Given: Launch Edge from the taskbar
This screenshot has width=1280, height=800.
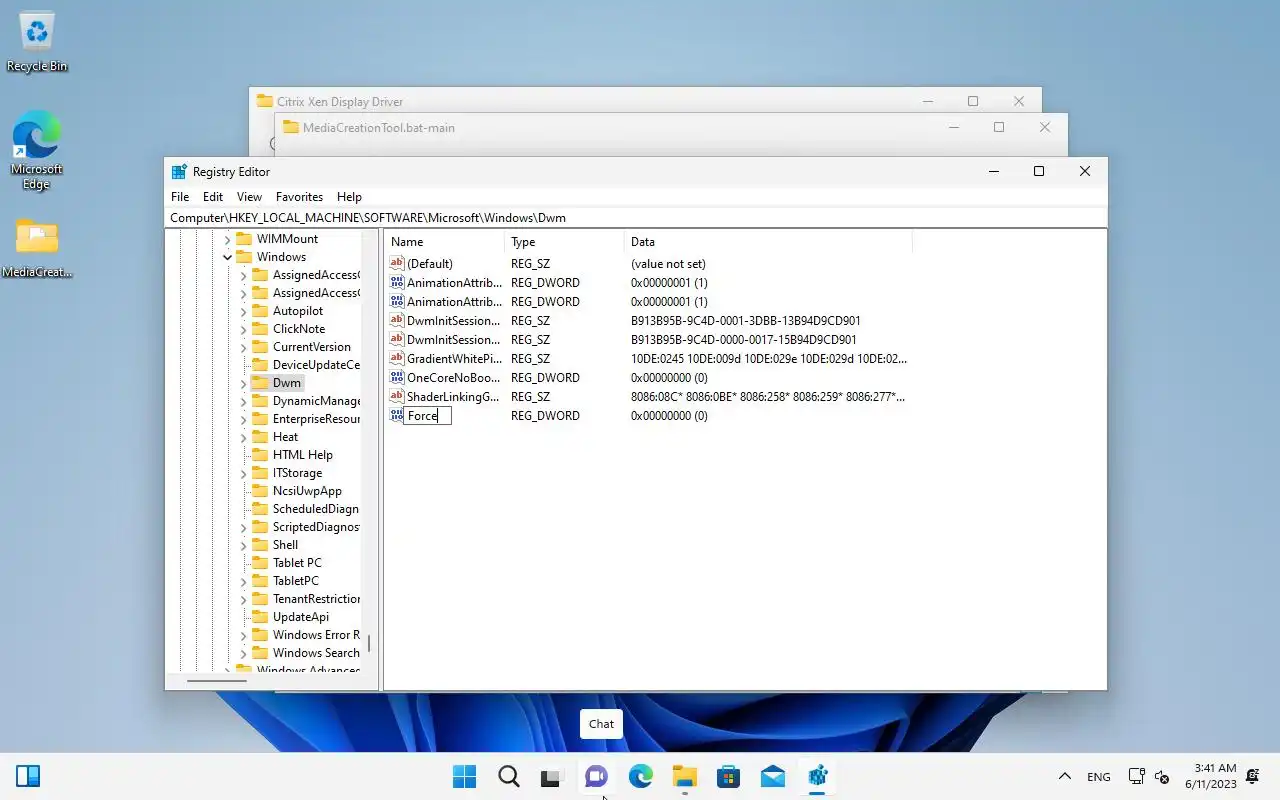Looking at the screenshot, I should pos(640,777).
